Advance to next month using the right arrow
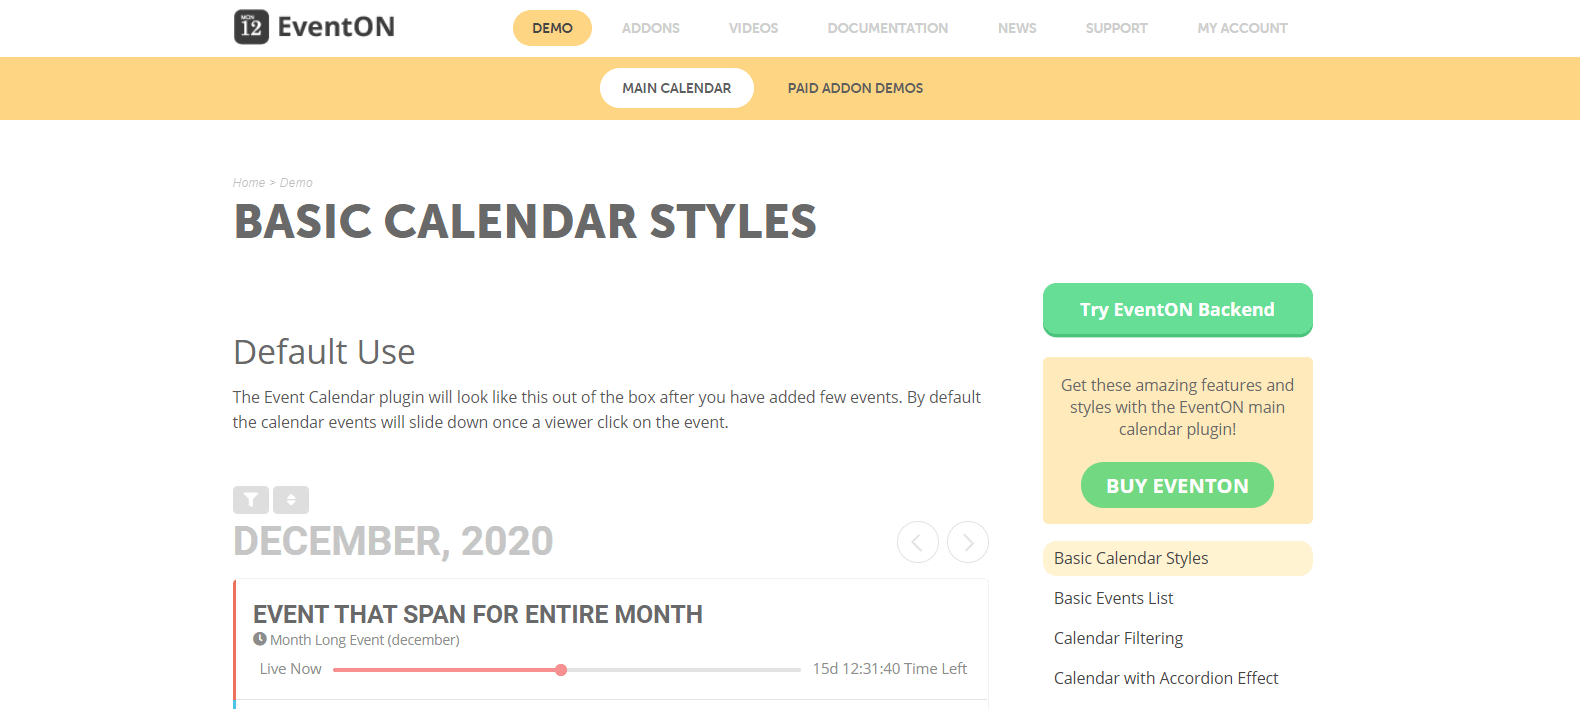Viewport: 1580px width, 709px height. 967,541
